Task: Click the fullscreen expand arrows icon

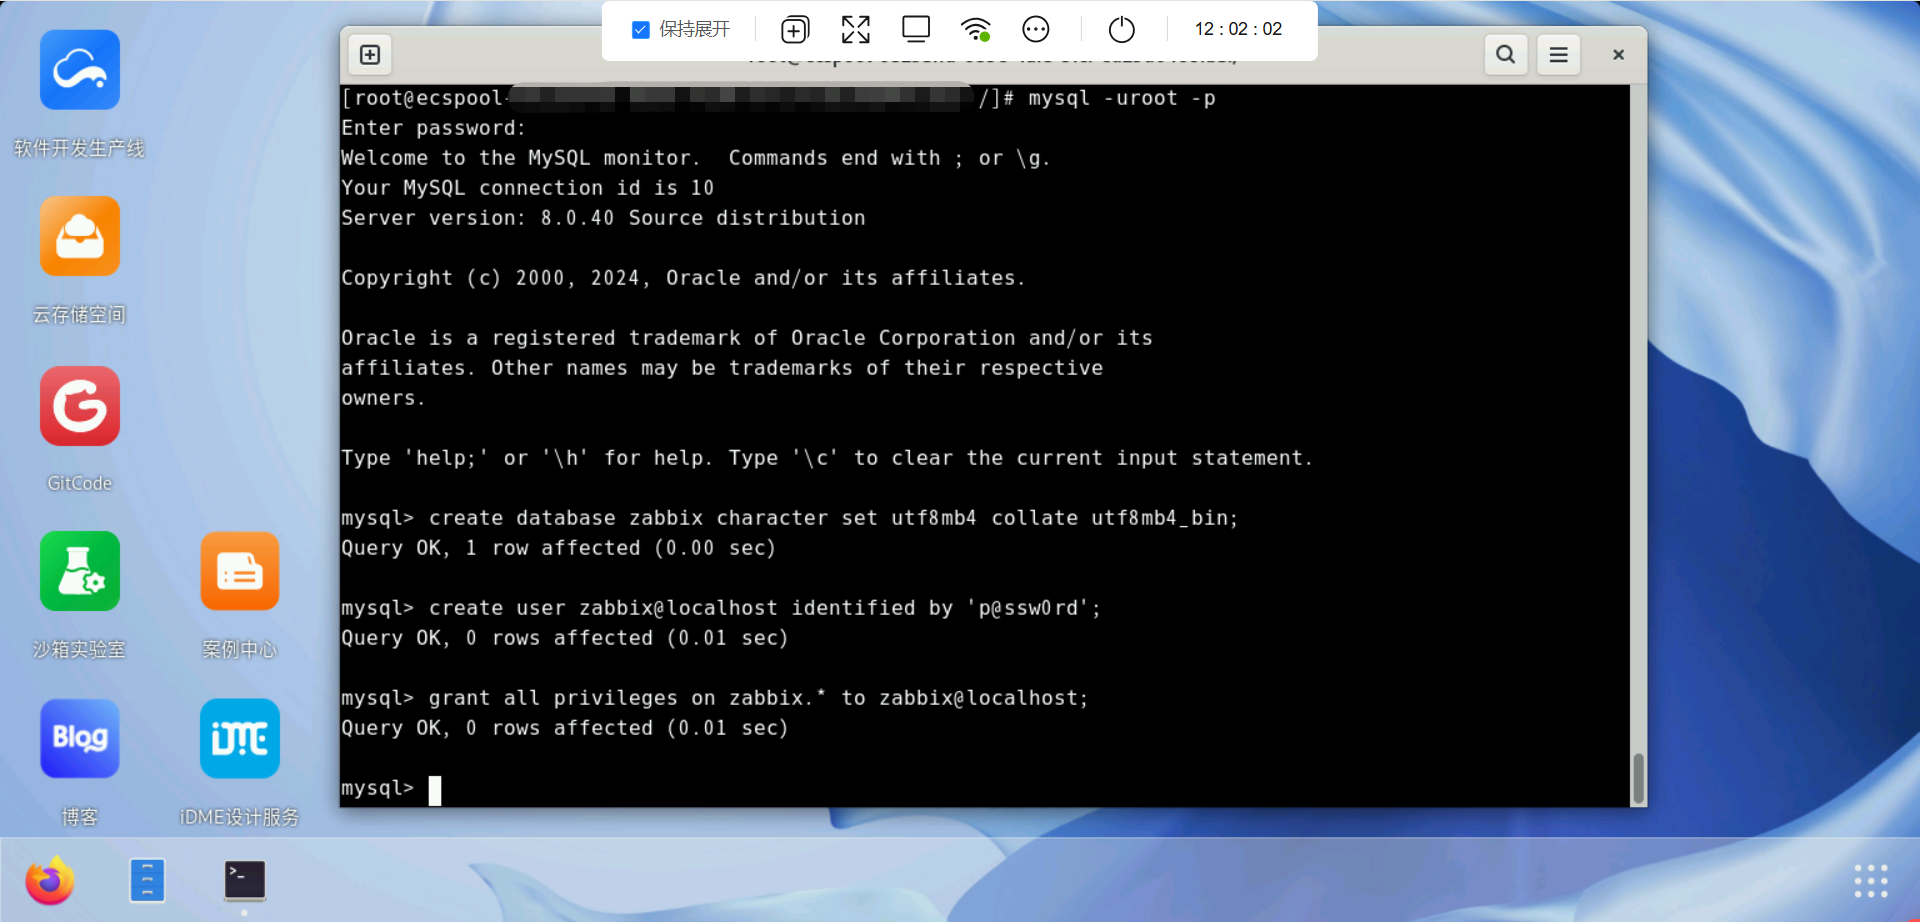Action: point(856,30)
